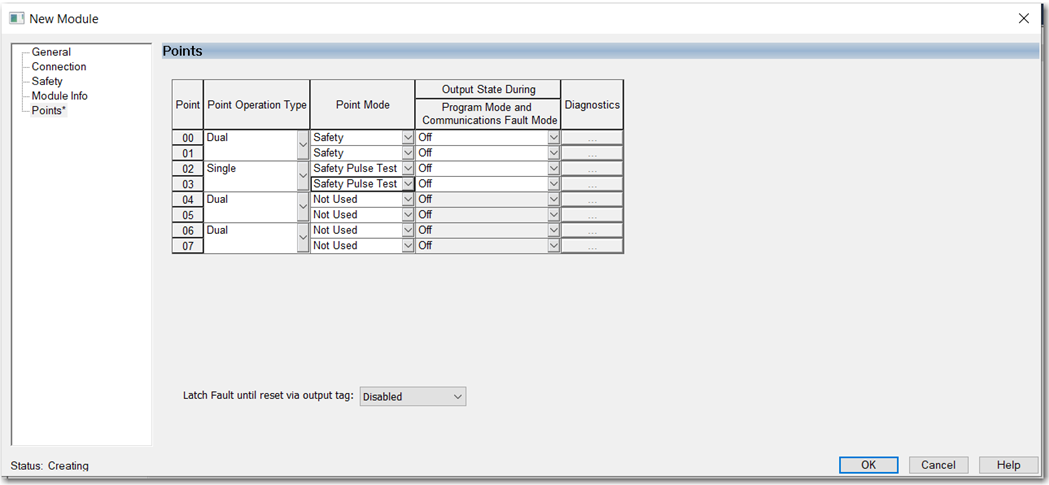This screenshot has width=1049, height=485.
Task: Select Points in the left tree
Action: pyautogui.click(x=49, y=110)
